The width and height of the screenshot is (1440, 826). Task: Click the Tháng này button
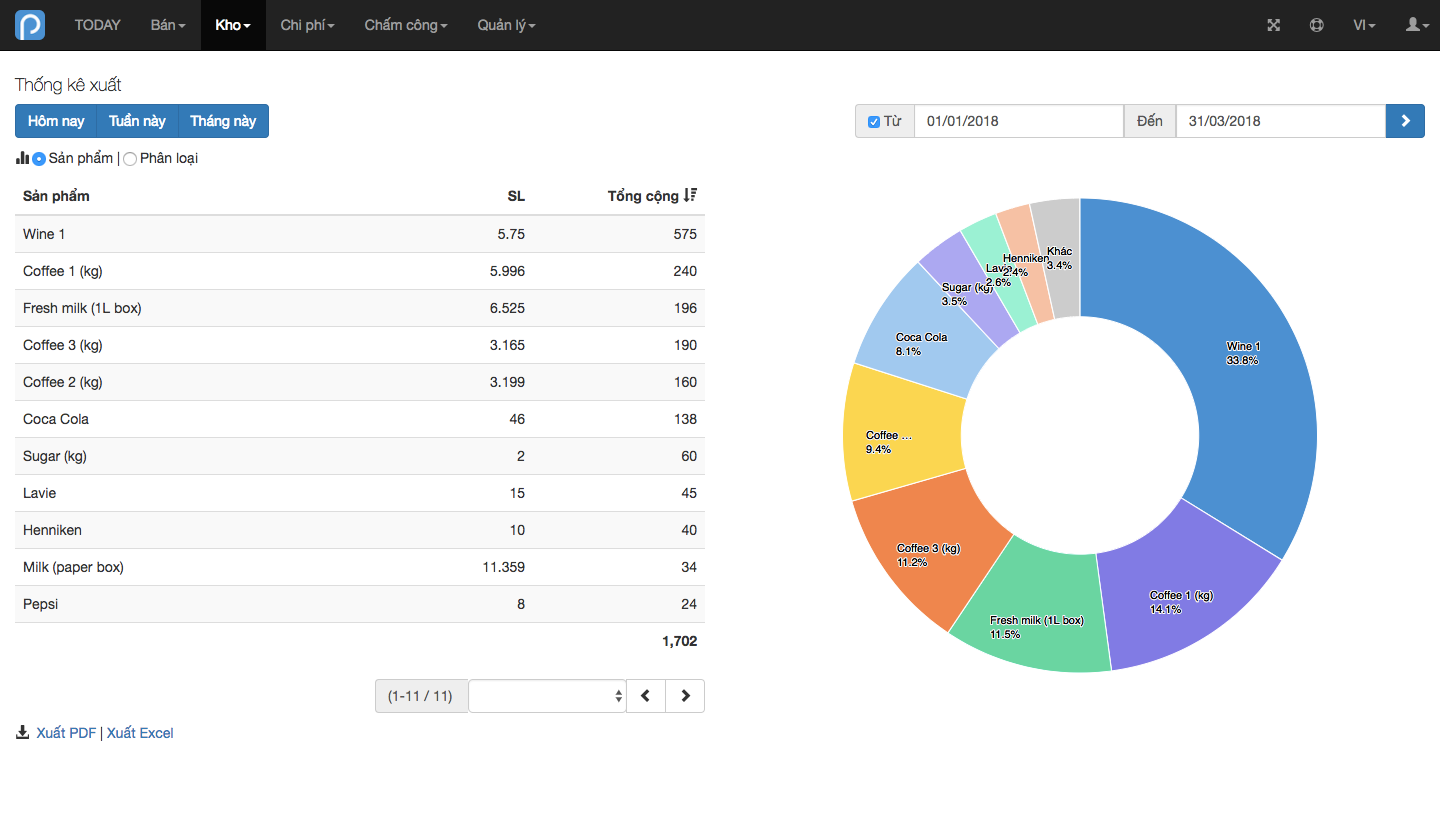[223, 121]
